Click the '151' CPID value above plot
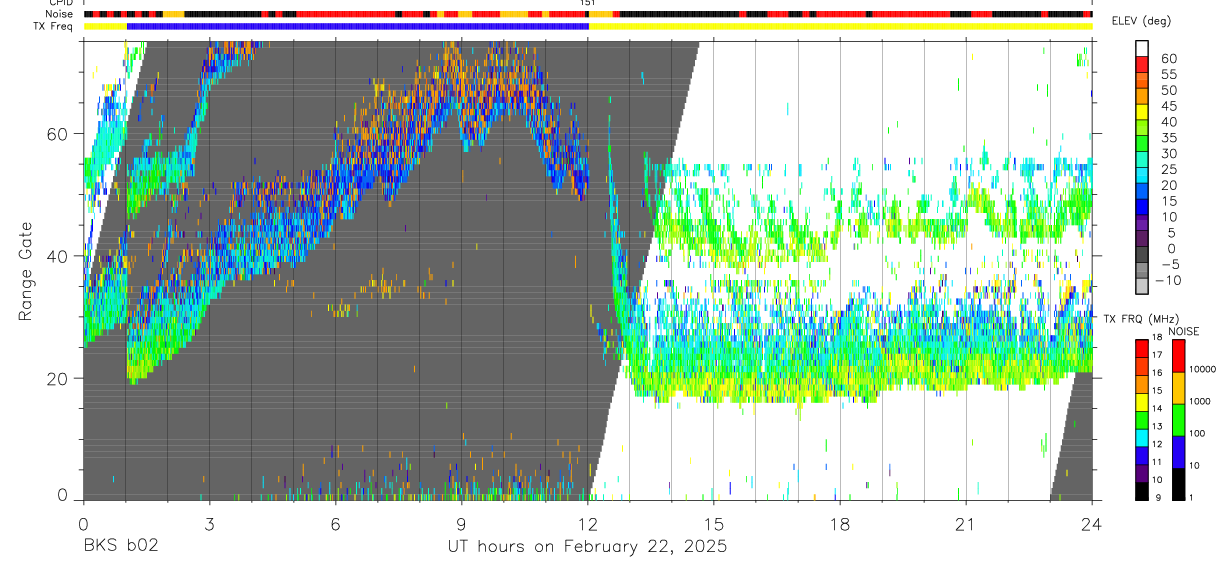The image size is (1228, 567). [x=588, y=3]
